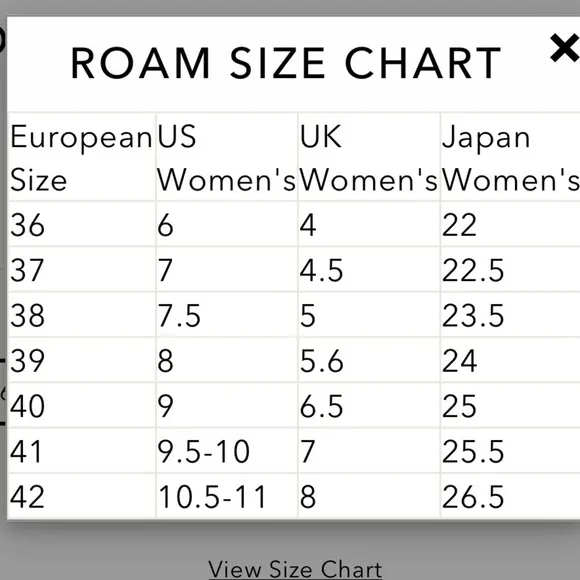Select European size 40 cell

point(82,405)
